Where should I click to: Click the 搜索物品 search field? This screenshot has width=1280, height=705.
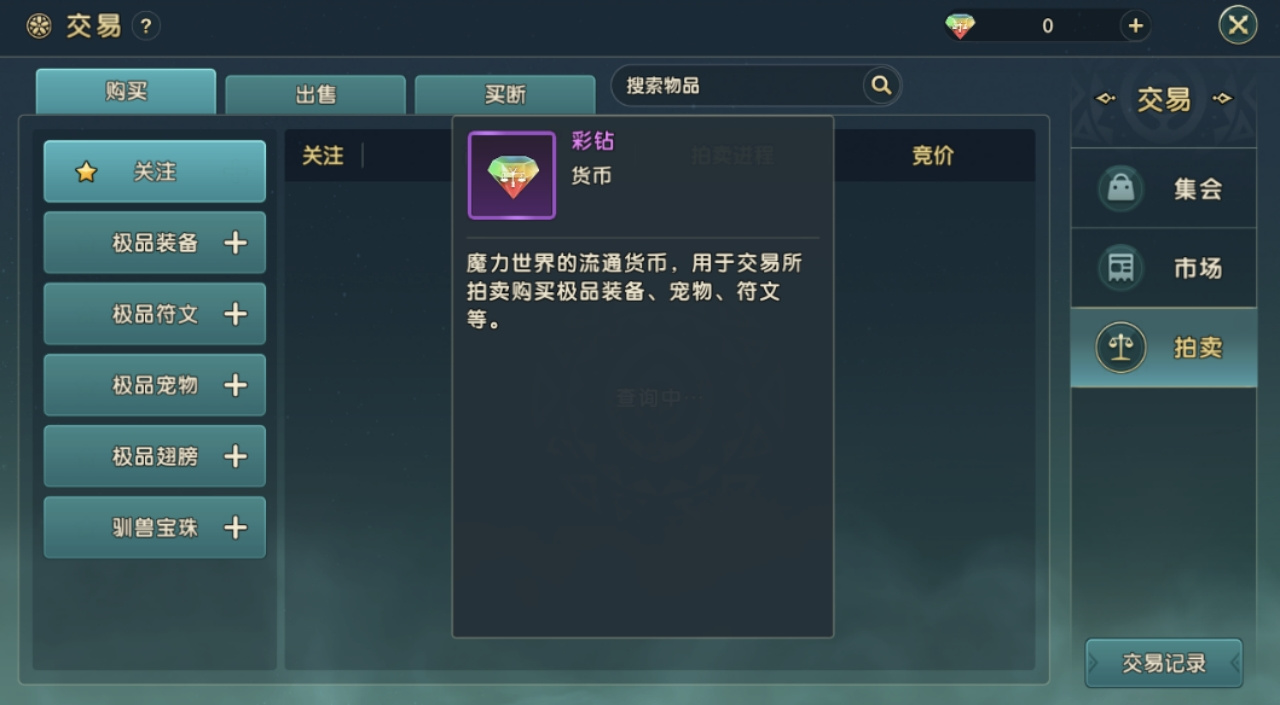coord(738,86)
